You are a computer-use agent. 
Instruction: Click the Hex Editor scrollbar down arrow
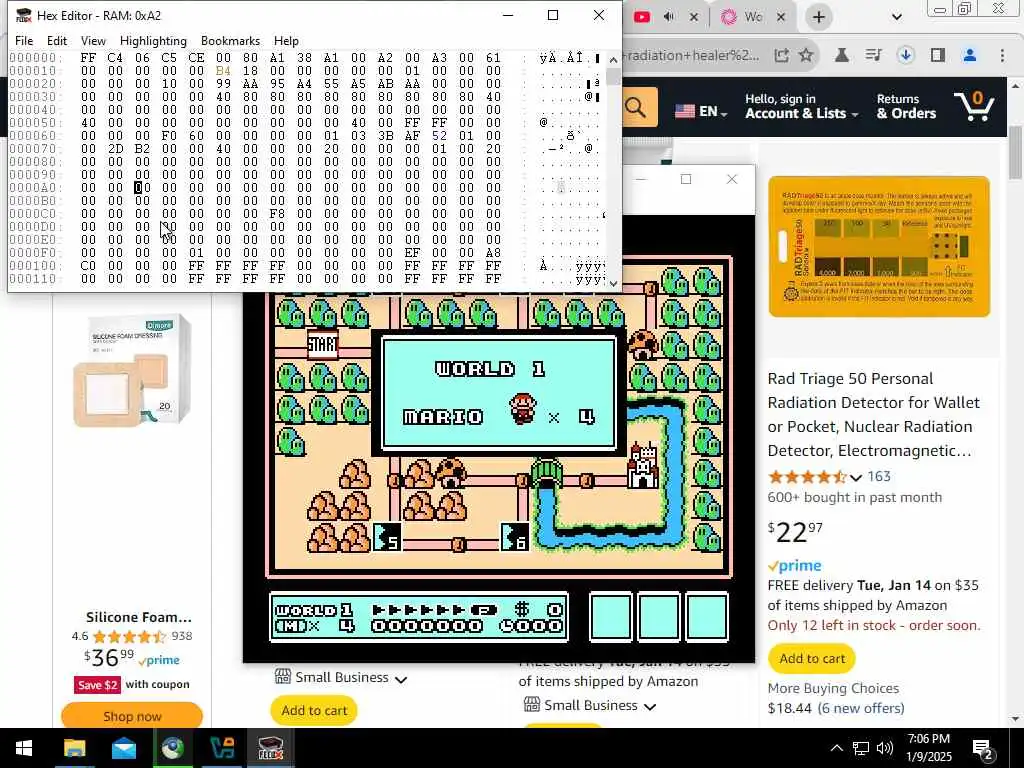click(613, 283)
